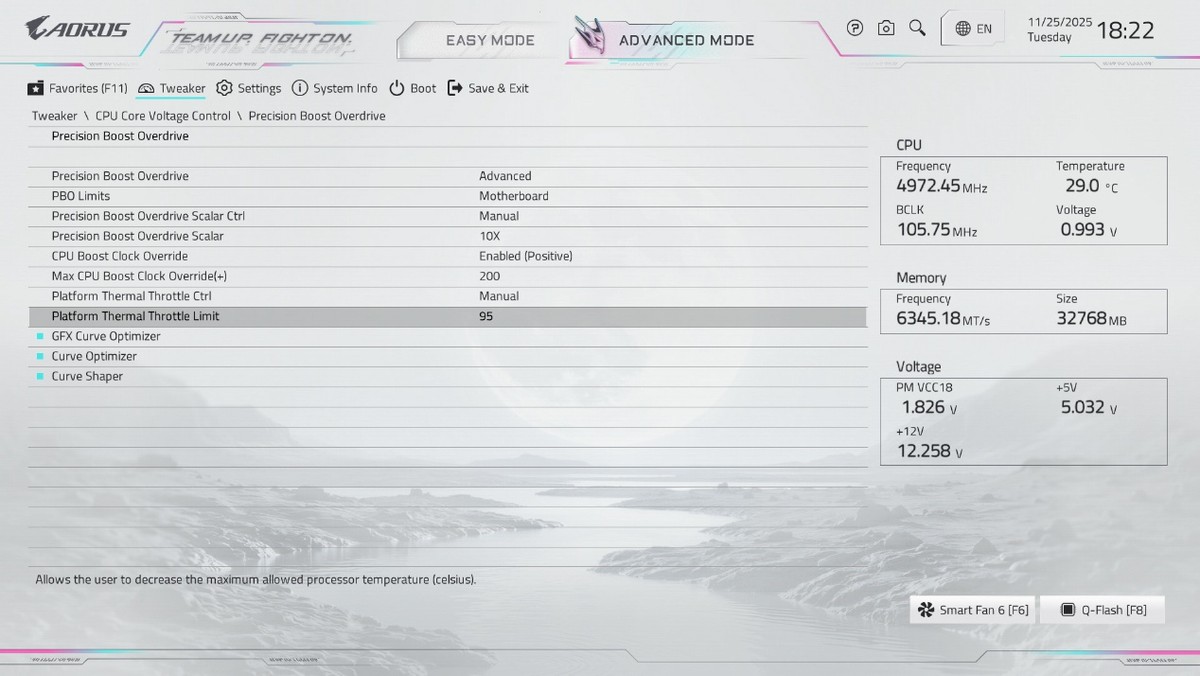Click the memory size 32768 MB reading

[1092, 319]
